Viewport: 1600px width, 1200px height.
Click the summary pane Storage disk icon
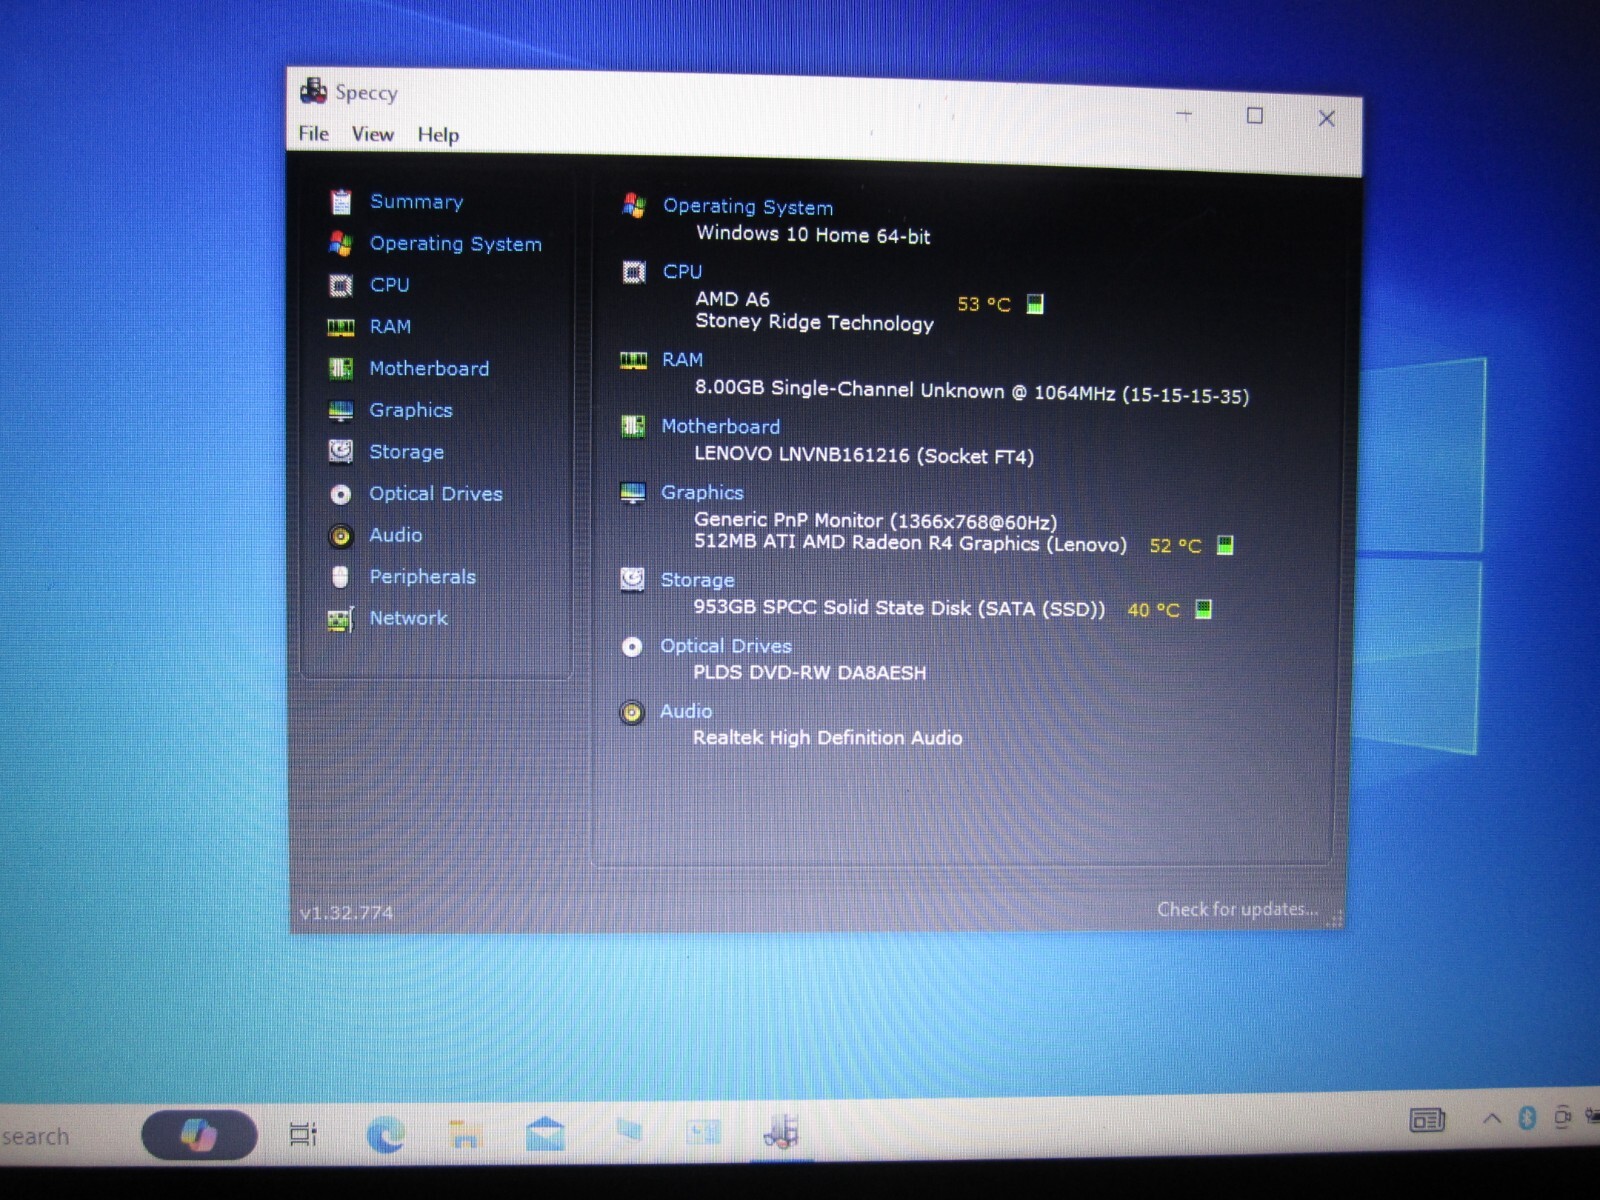tap(632, 580)
